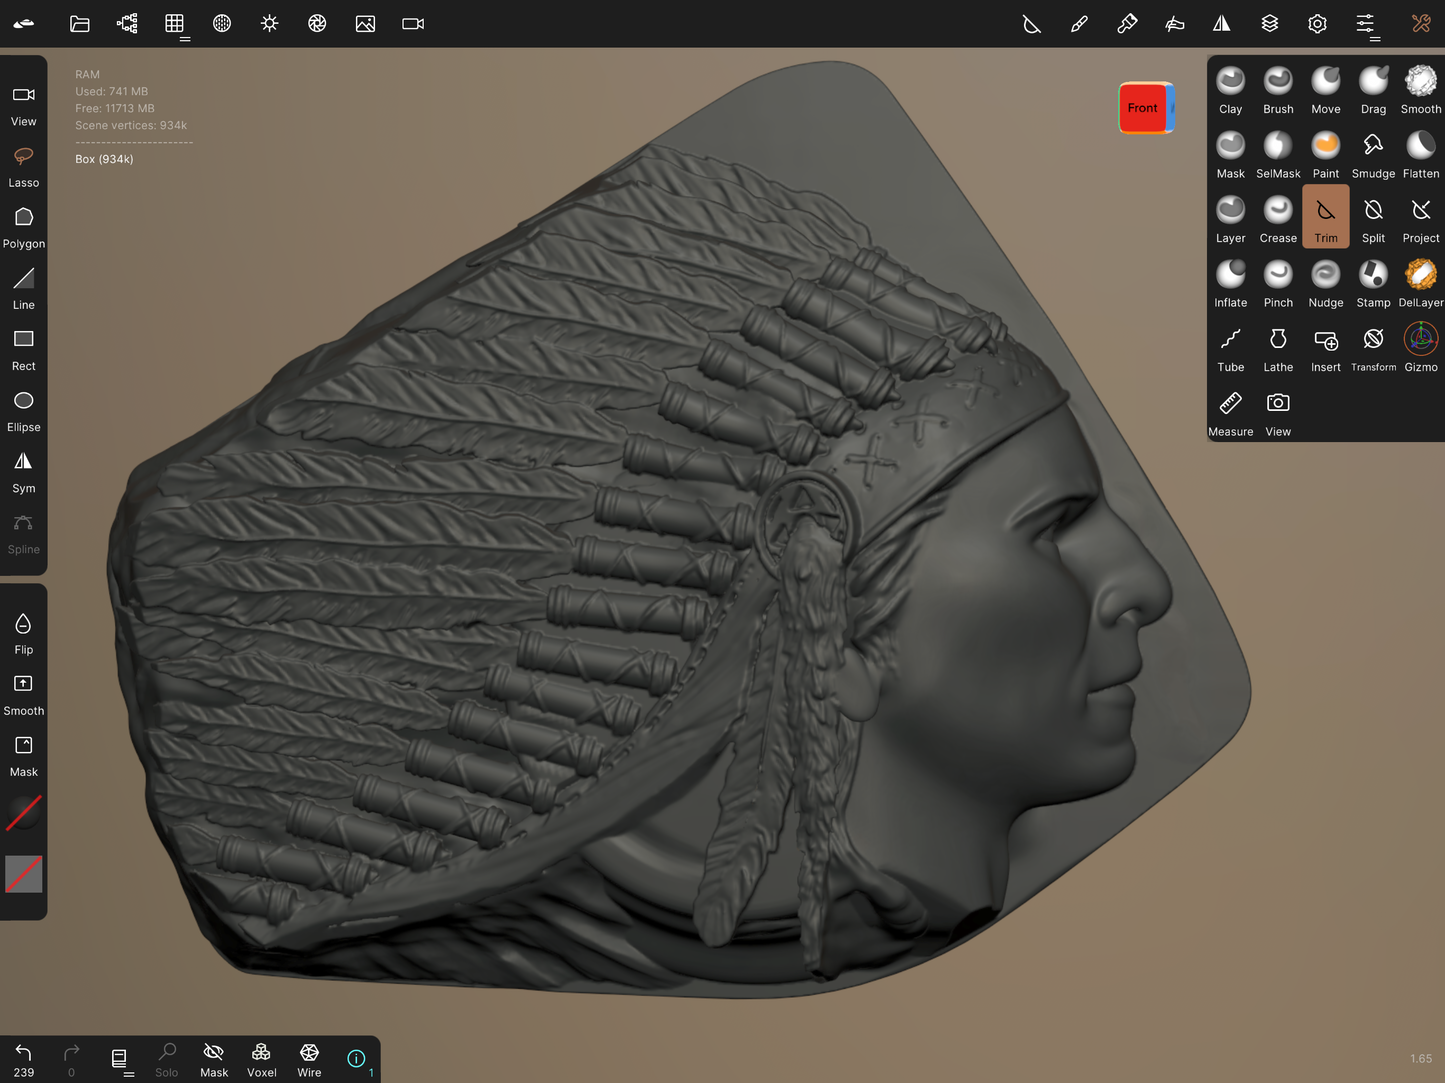
Task: Open the files folder menu
Action: tap(79, 24)
